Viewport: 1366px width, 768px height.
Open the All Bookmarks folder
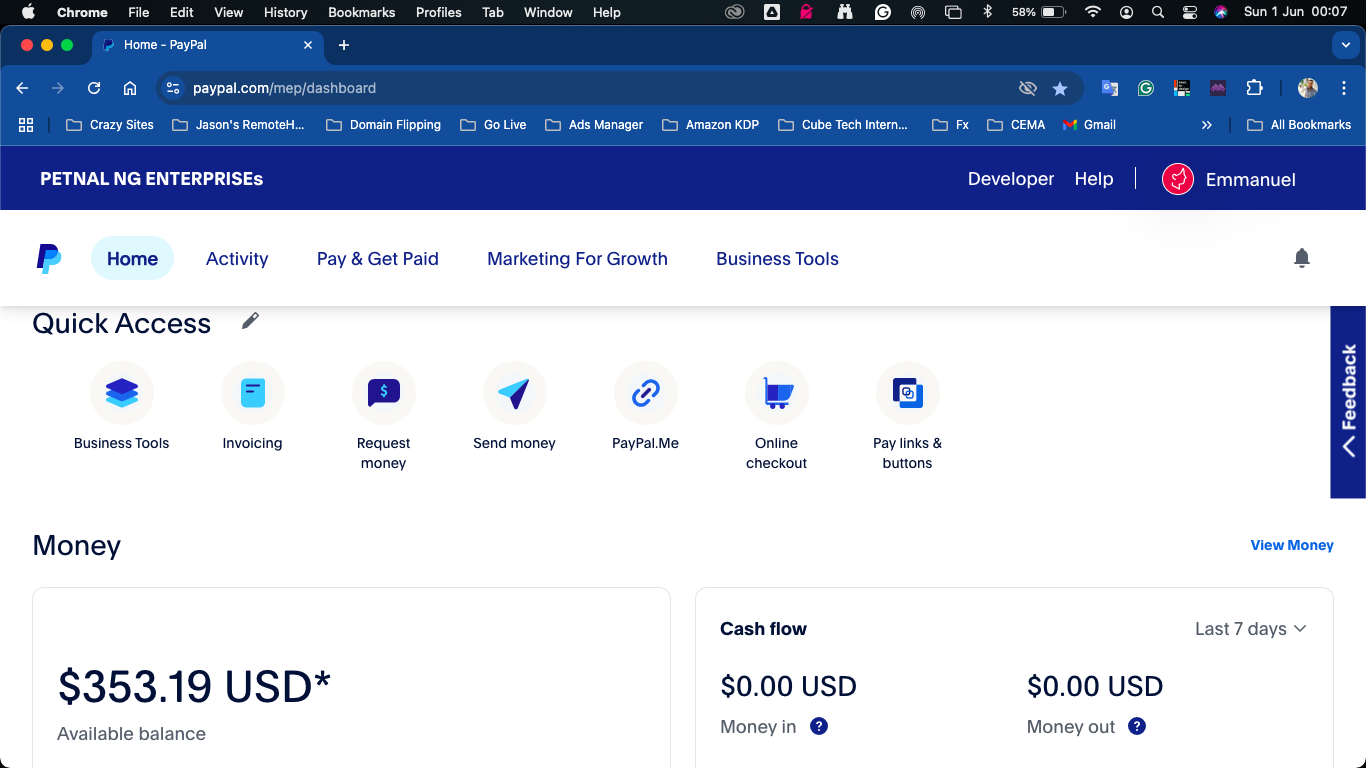tap(1299, 125)
